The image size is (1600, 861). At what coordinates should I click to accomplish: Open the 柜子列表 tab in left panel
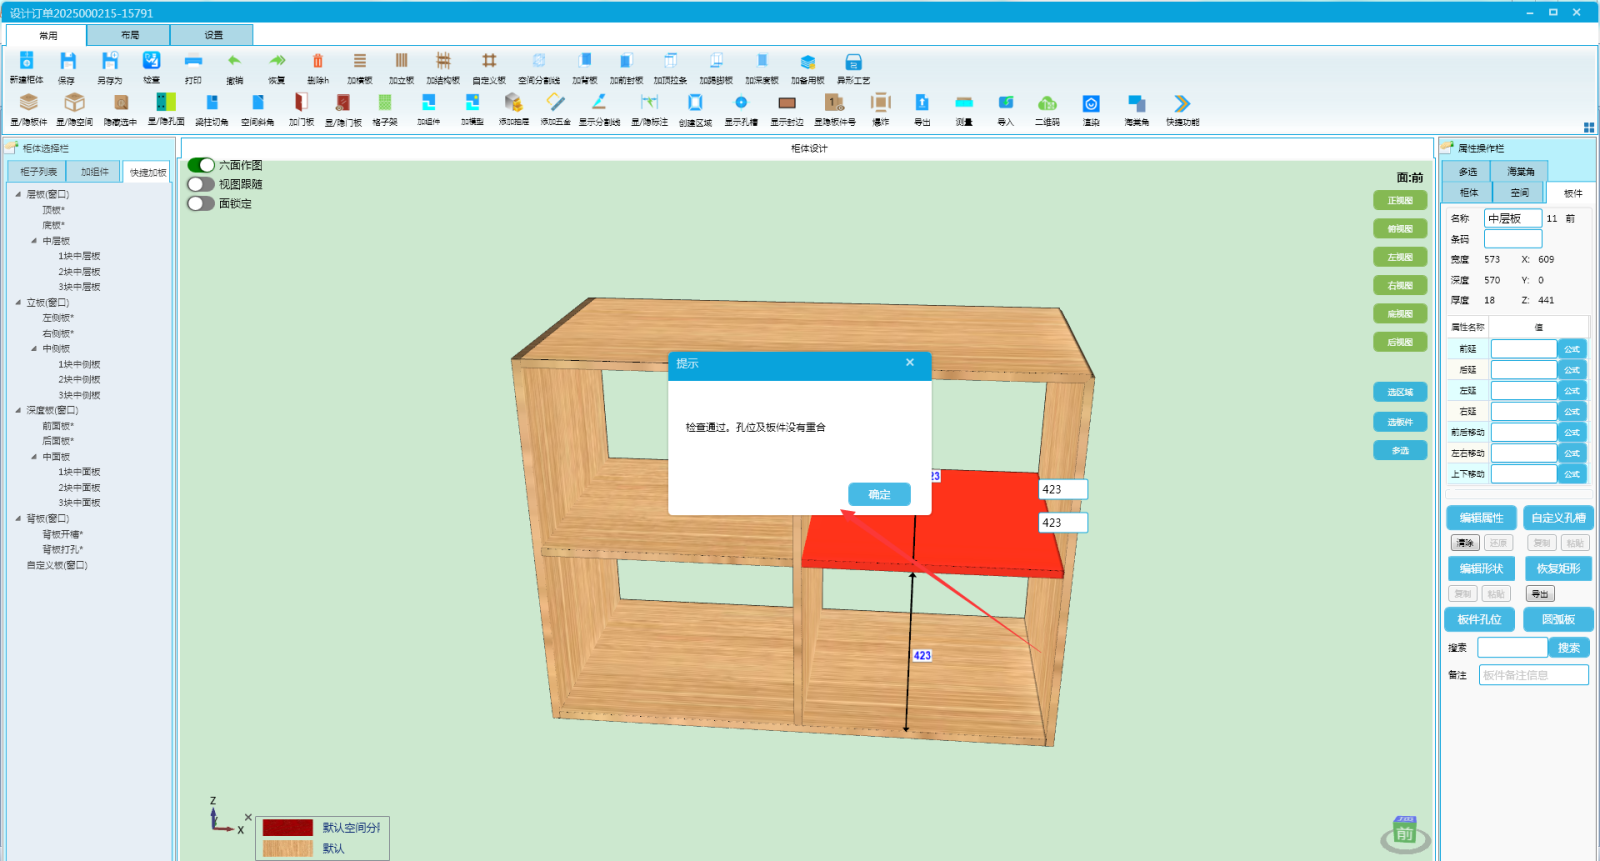pos(38,172)
